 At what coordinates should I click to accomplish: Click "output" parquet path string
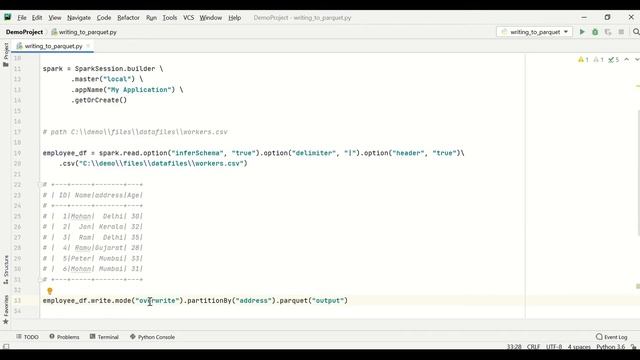pos(328,300)
